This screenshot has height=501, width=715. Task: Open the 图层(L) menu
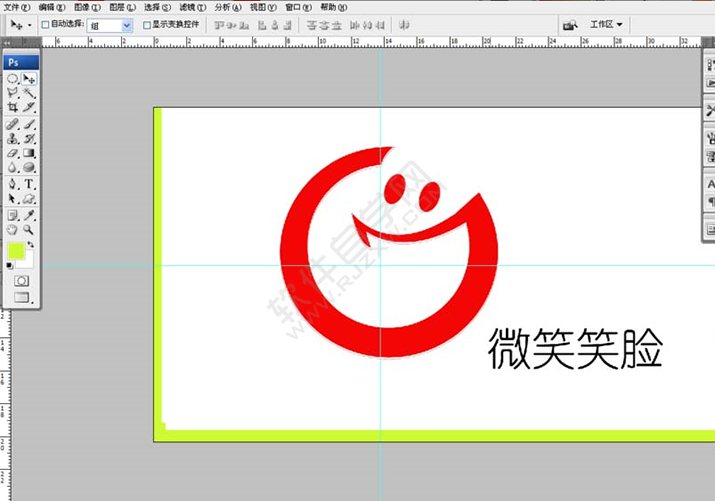tap(122, 7)
